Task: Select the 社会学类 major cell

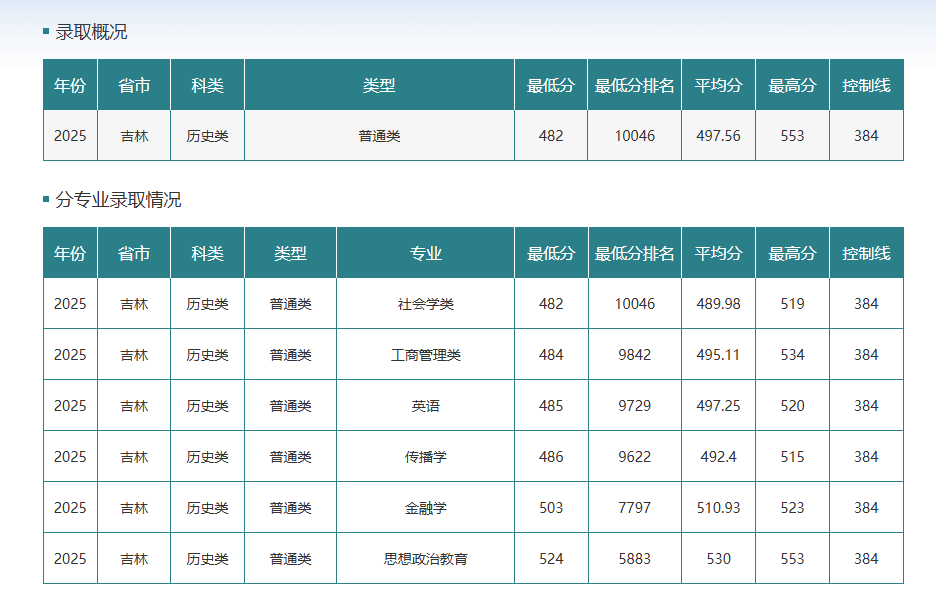Action: pyautogui.click(x=426, y=304)
